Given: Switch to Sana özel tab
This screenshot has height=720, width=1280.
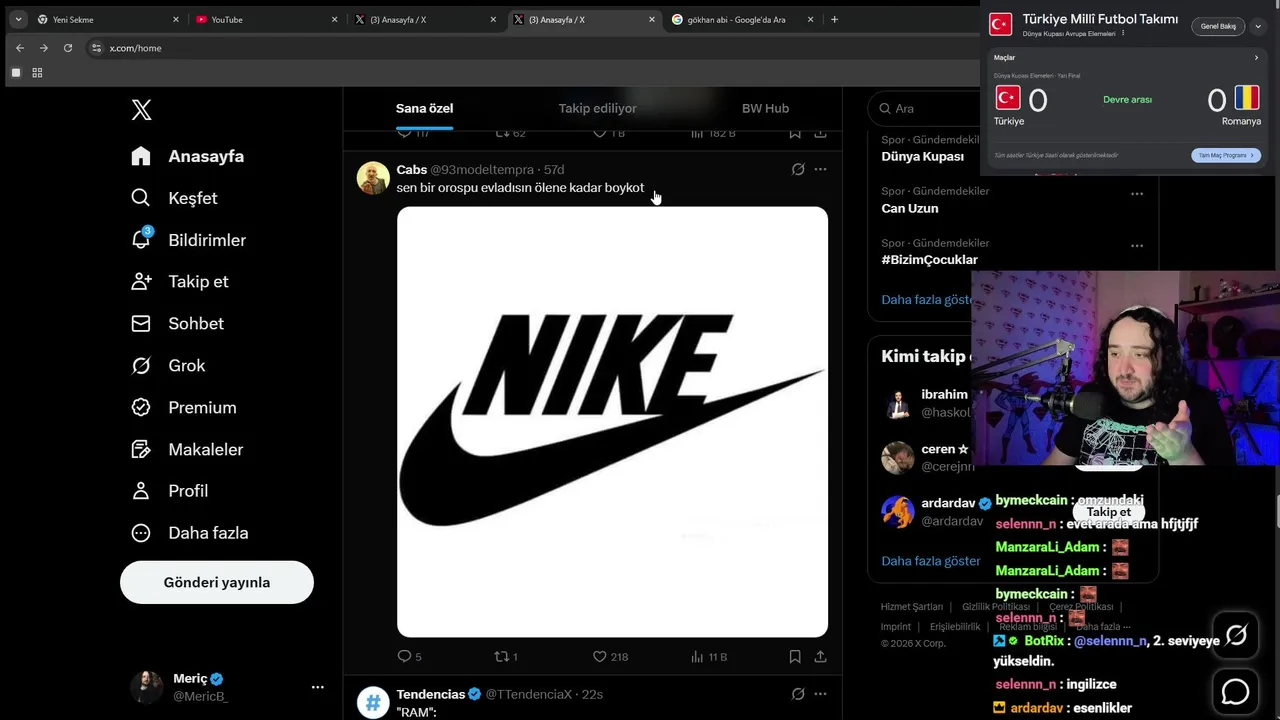Looking at the screenshot, I should 425,108.
